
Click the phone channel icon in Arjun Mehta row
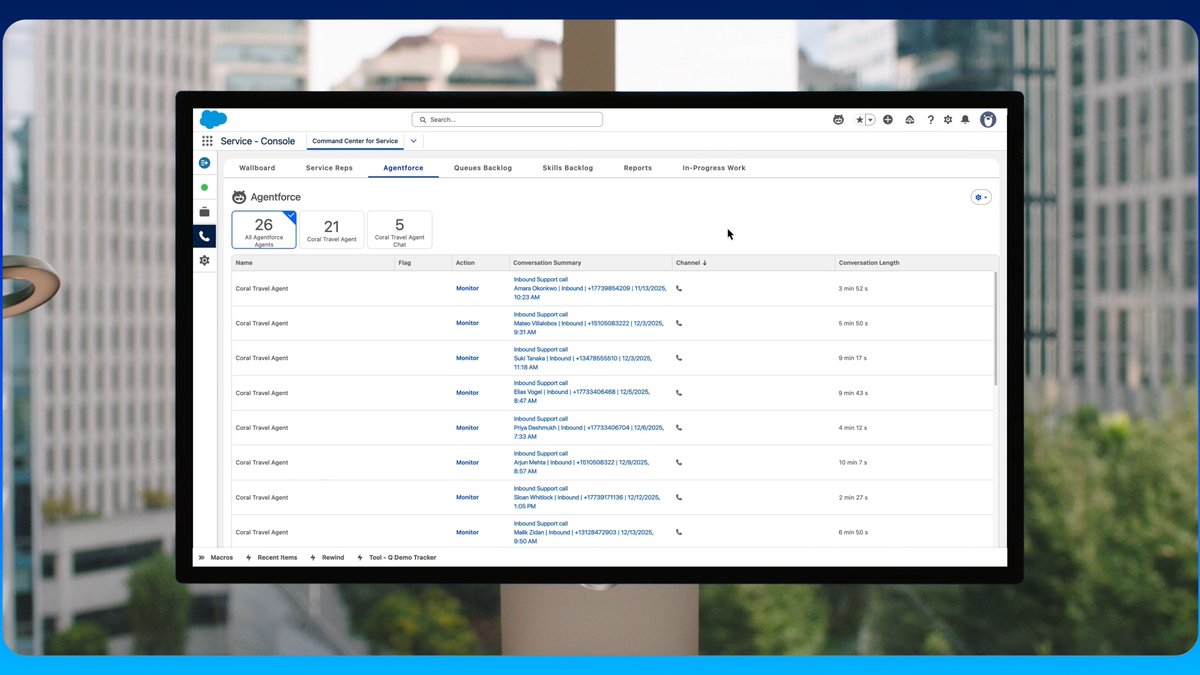pyautogui.click(x=679, y=463)
